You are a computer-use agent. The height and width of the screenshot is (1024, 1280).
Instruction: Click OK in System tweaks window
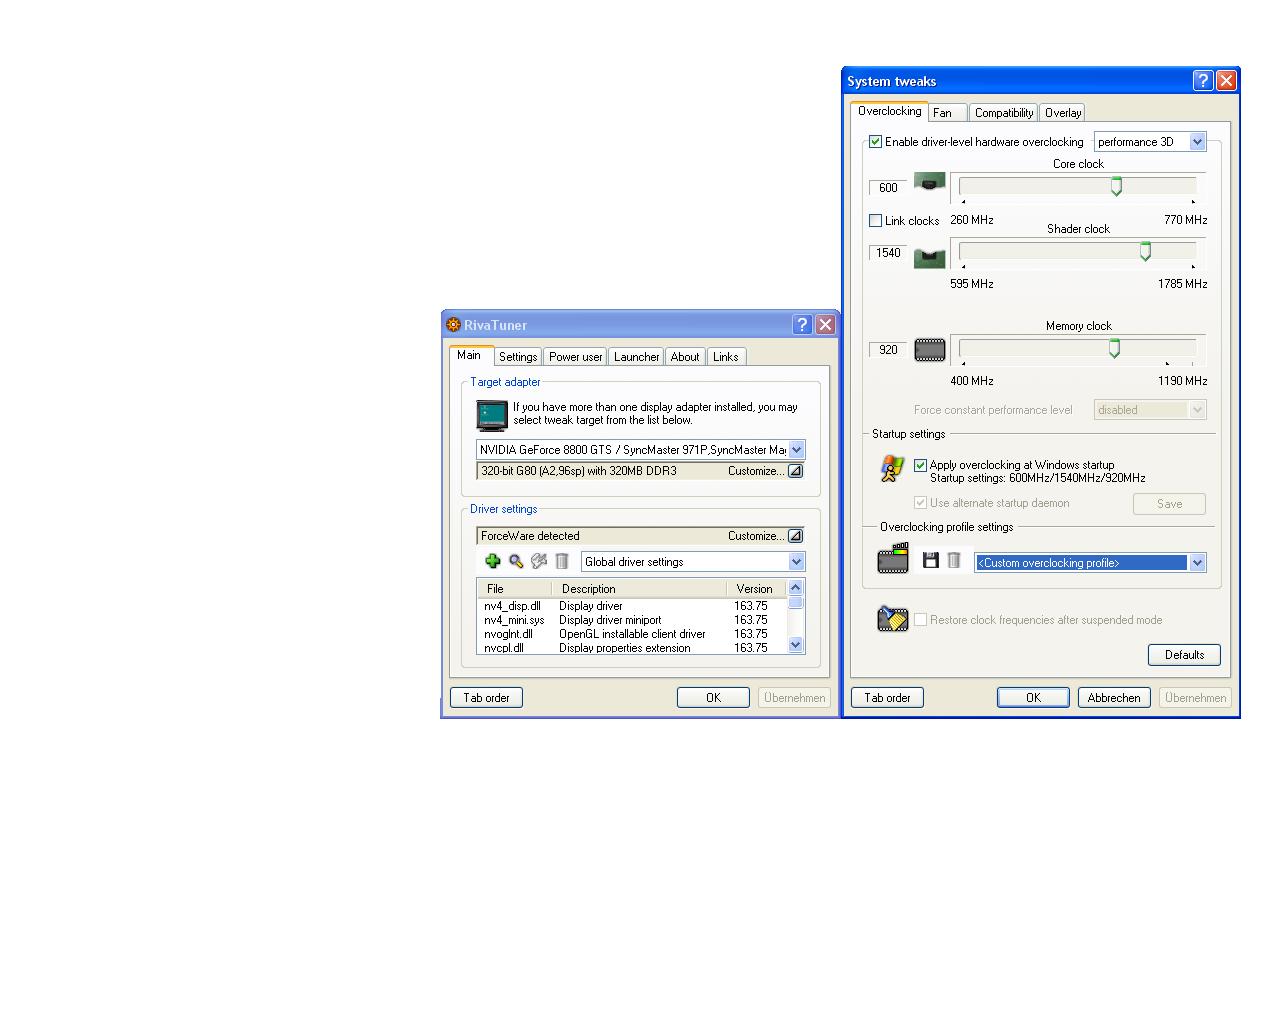tap(1033, 698)
